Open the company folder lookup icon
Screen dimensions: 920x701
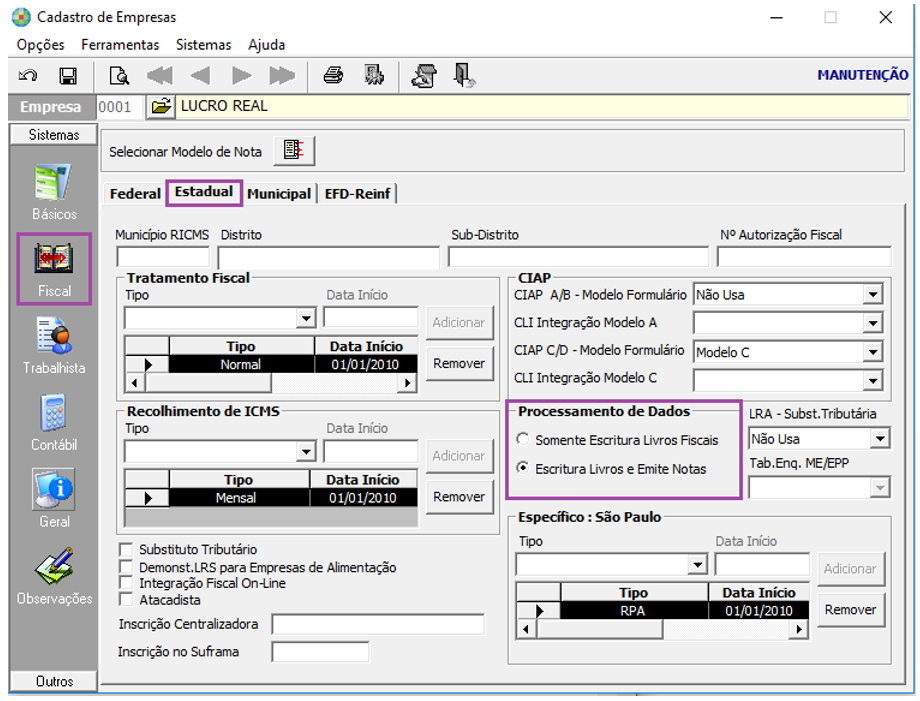(161, 107)
